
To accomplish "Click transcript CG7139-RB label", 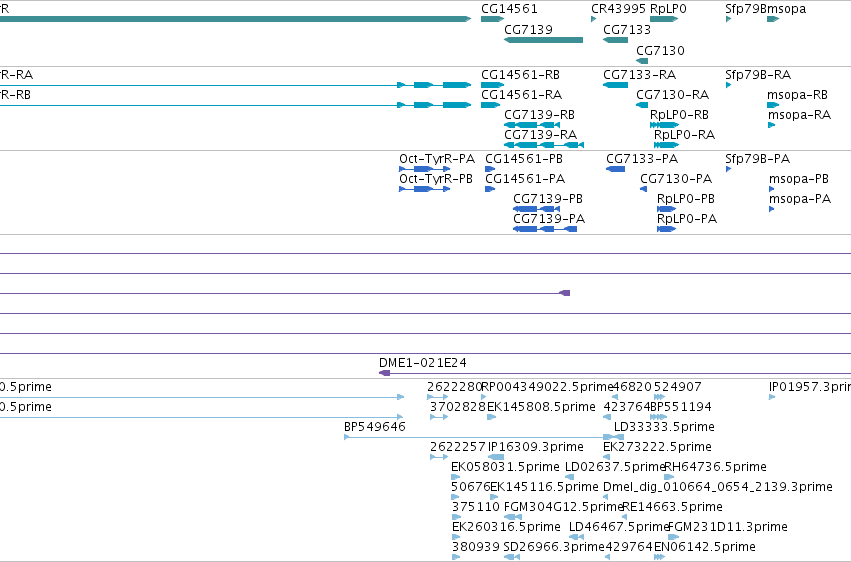I will point(539,115).
